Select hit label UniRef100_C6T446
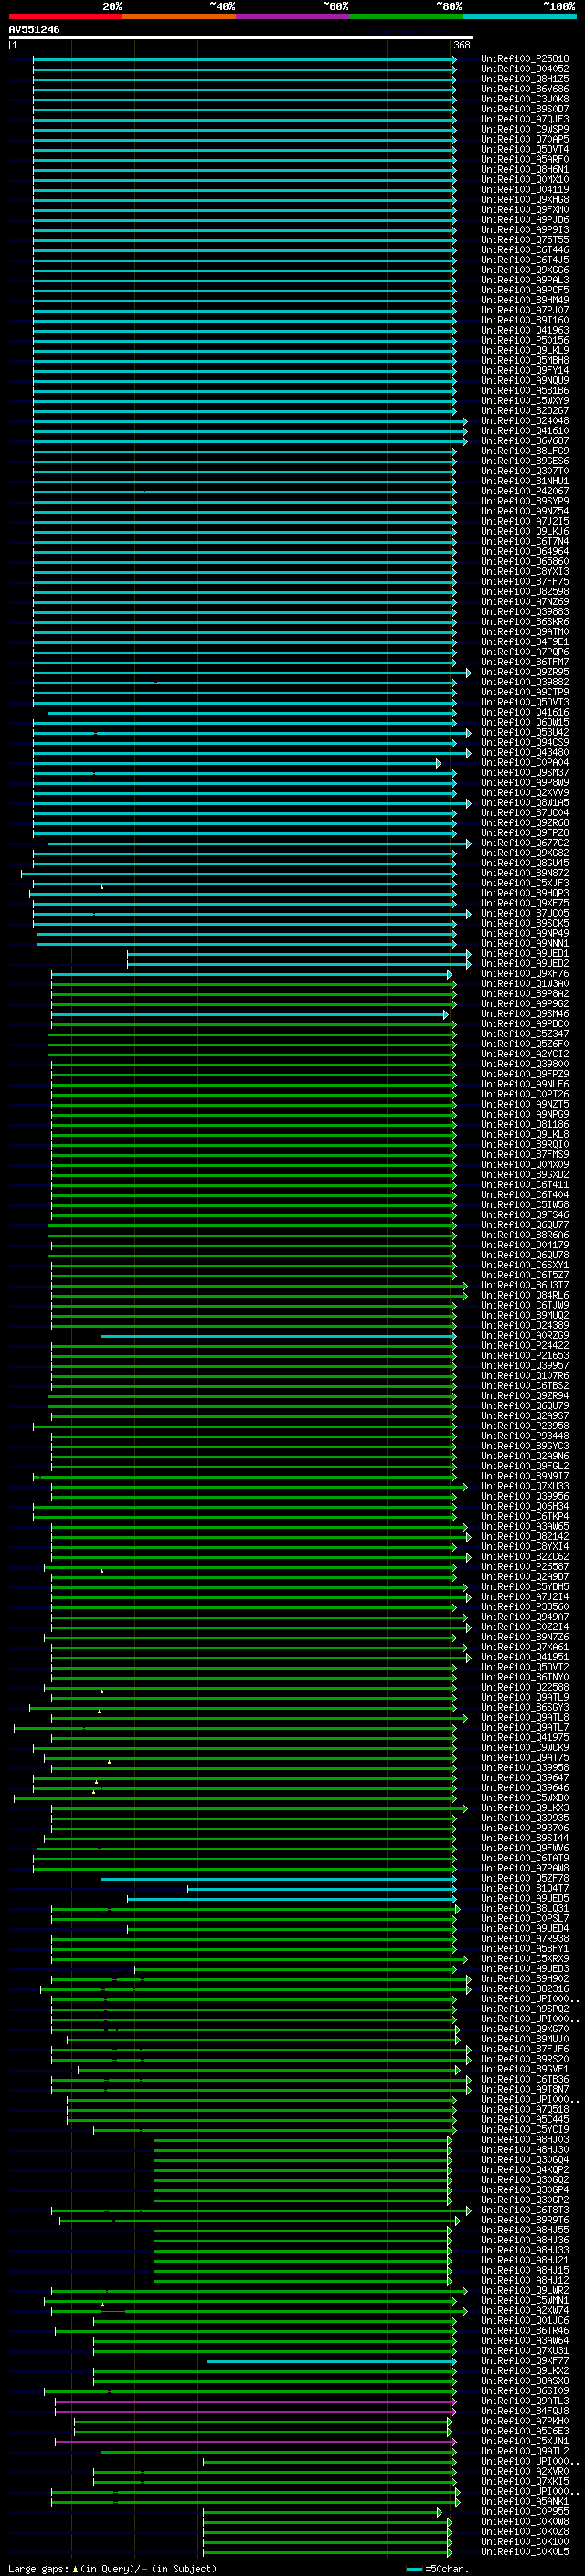Screen dimensions: 585x2576 [525, 250]
